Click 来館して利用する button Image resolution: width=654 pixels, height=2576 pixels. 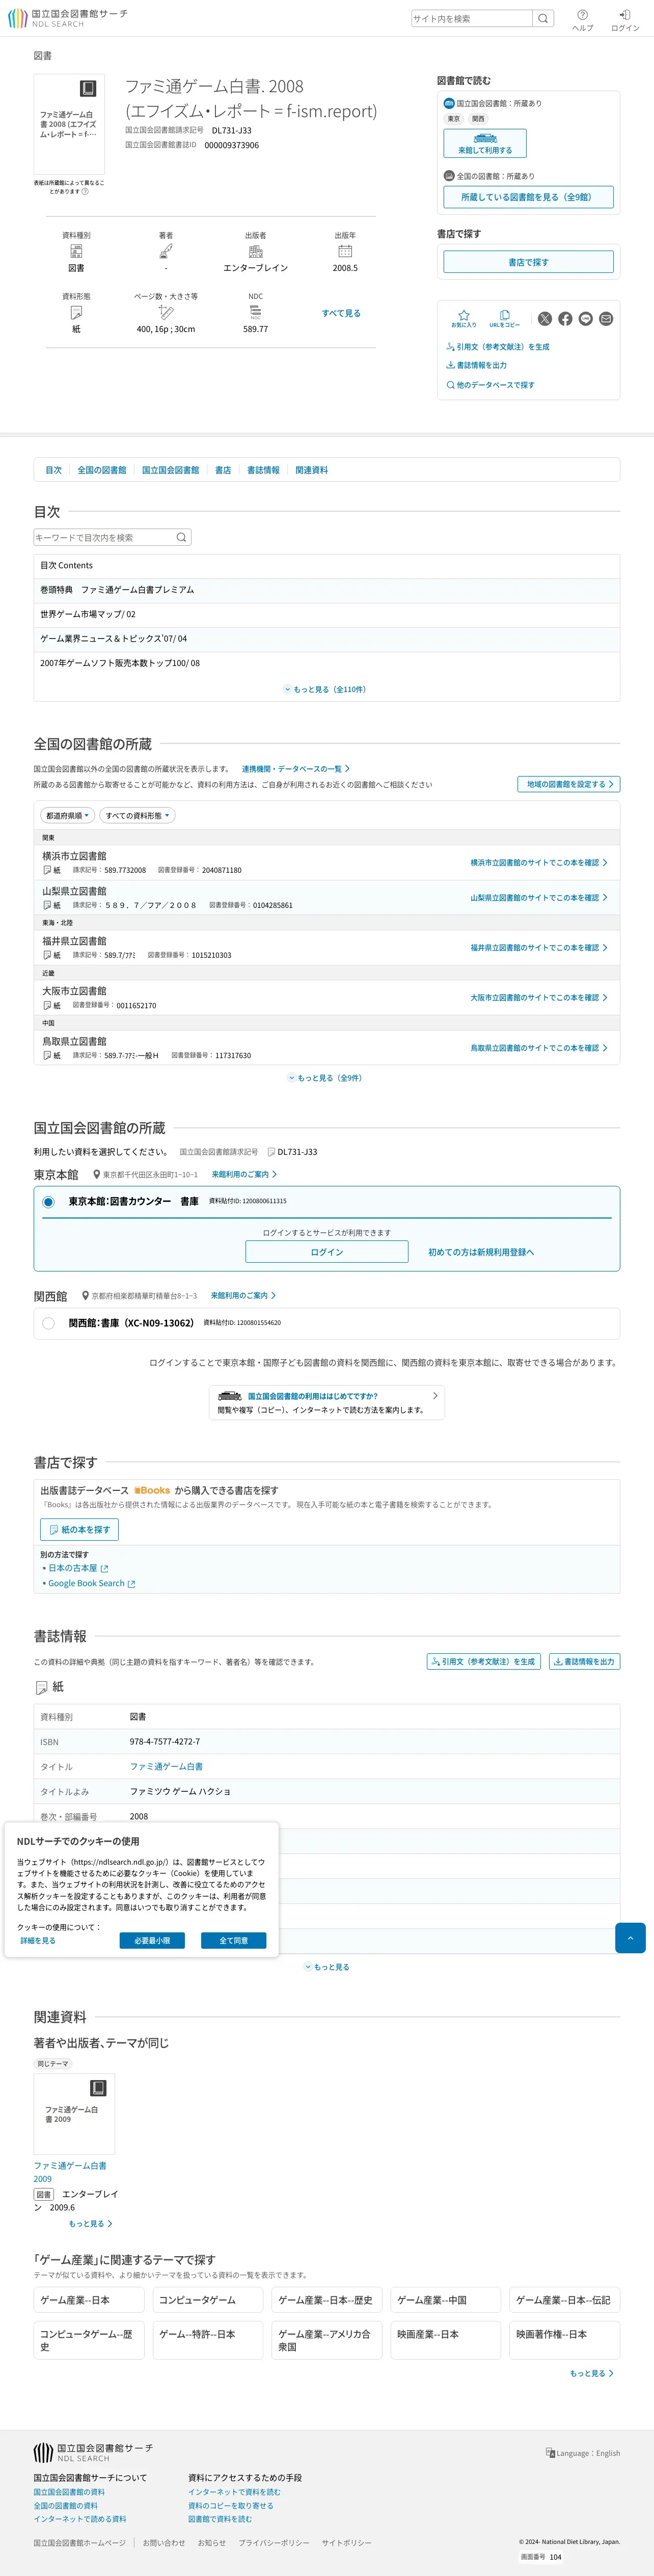[485, 143]
